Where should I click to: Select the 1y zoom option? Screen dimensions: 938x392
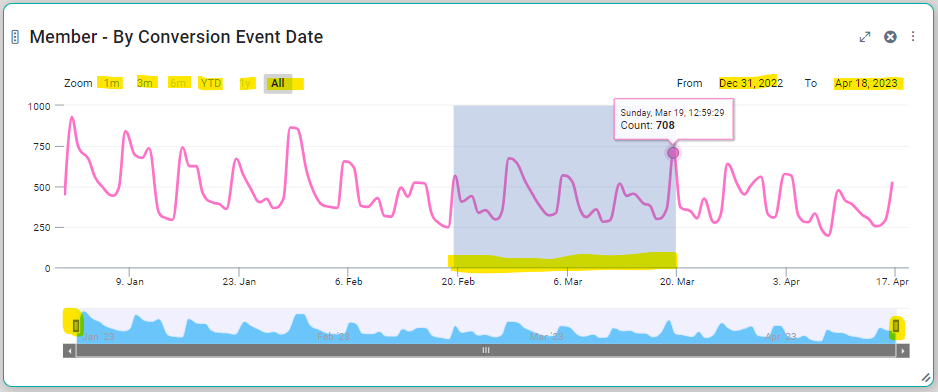[245, 83]
